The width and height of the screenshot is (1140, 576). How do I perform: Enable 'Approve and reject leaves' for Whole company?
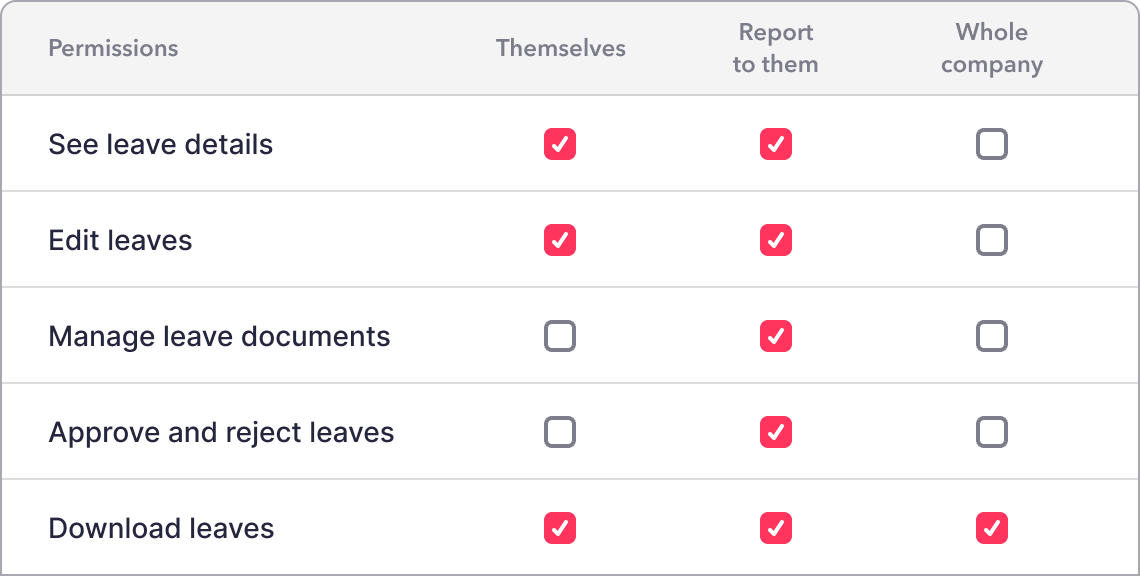coord(991,432)
